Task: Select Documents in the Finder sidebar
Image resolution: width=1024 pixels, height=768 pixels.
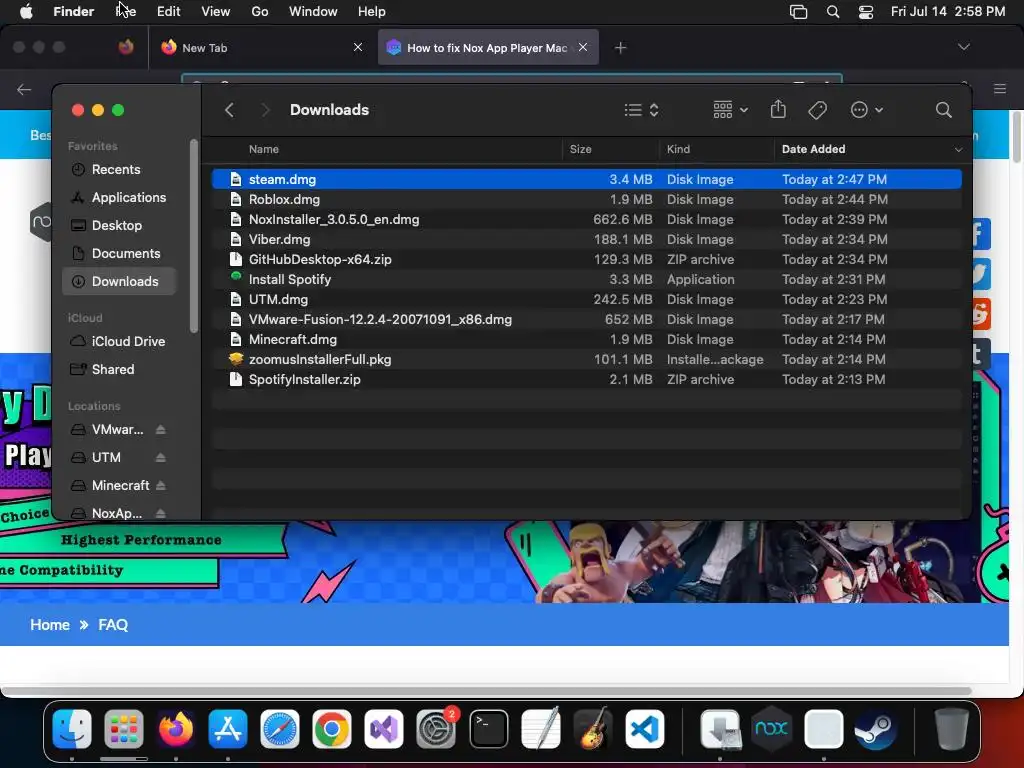Action: click(120, 253)
